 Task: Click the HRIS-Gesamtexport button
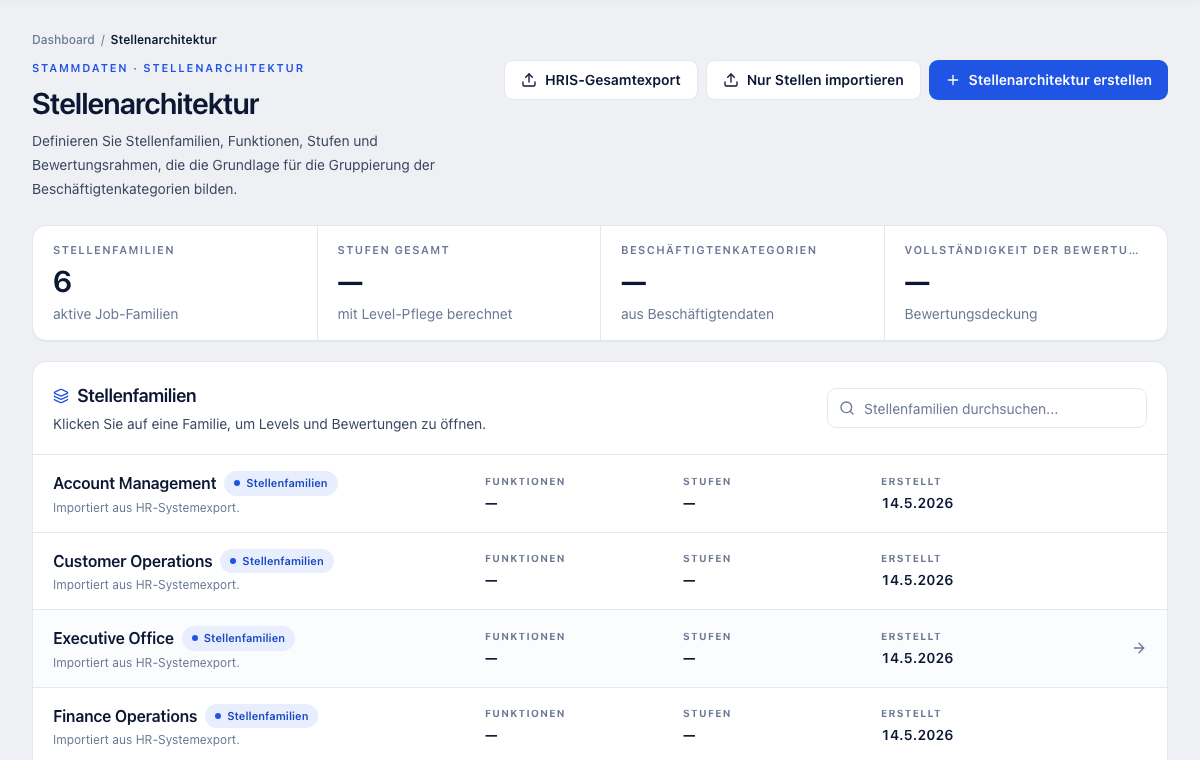pos(601,80)
